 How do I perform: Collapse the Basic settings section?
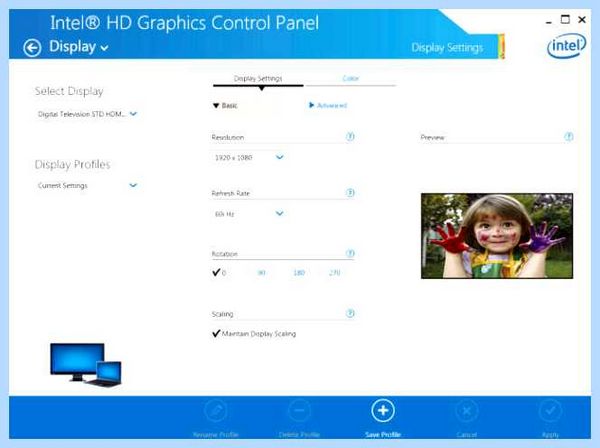click(225, 106)
